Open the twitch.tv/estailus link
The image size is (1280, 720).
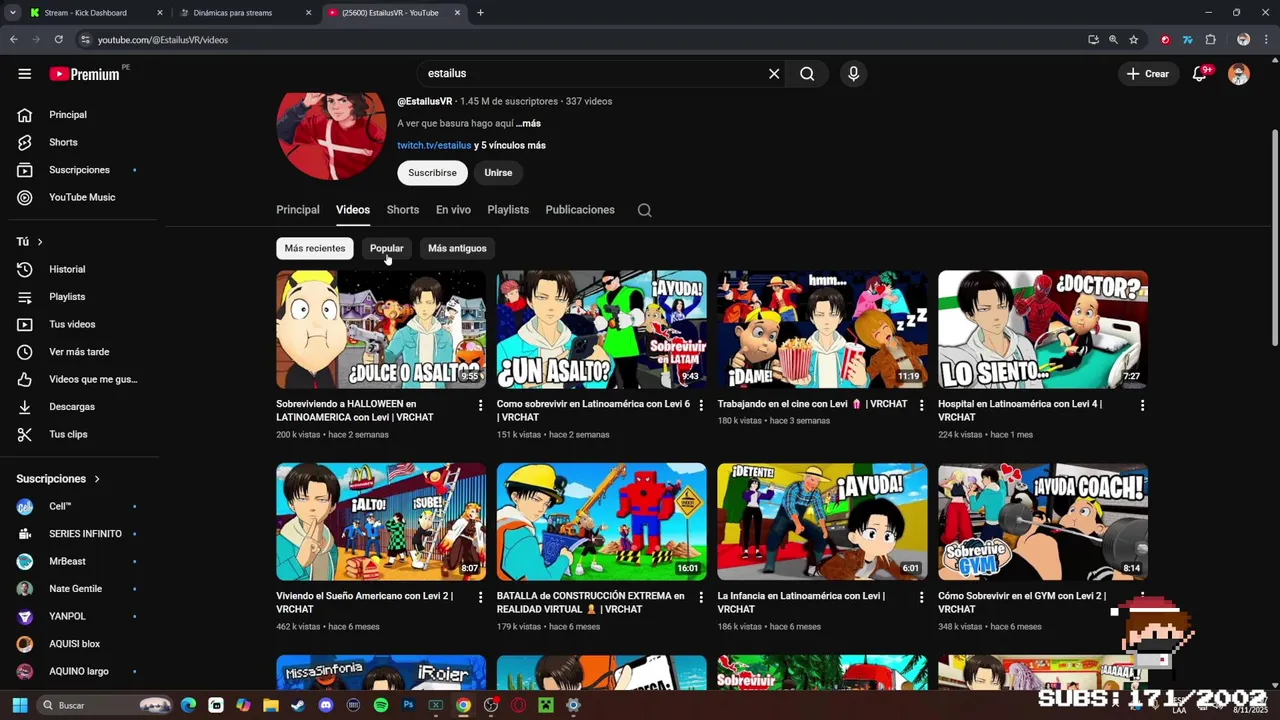point(434,145)
